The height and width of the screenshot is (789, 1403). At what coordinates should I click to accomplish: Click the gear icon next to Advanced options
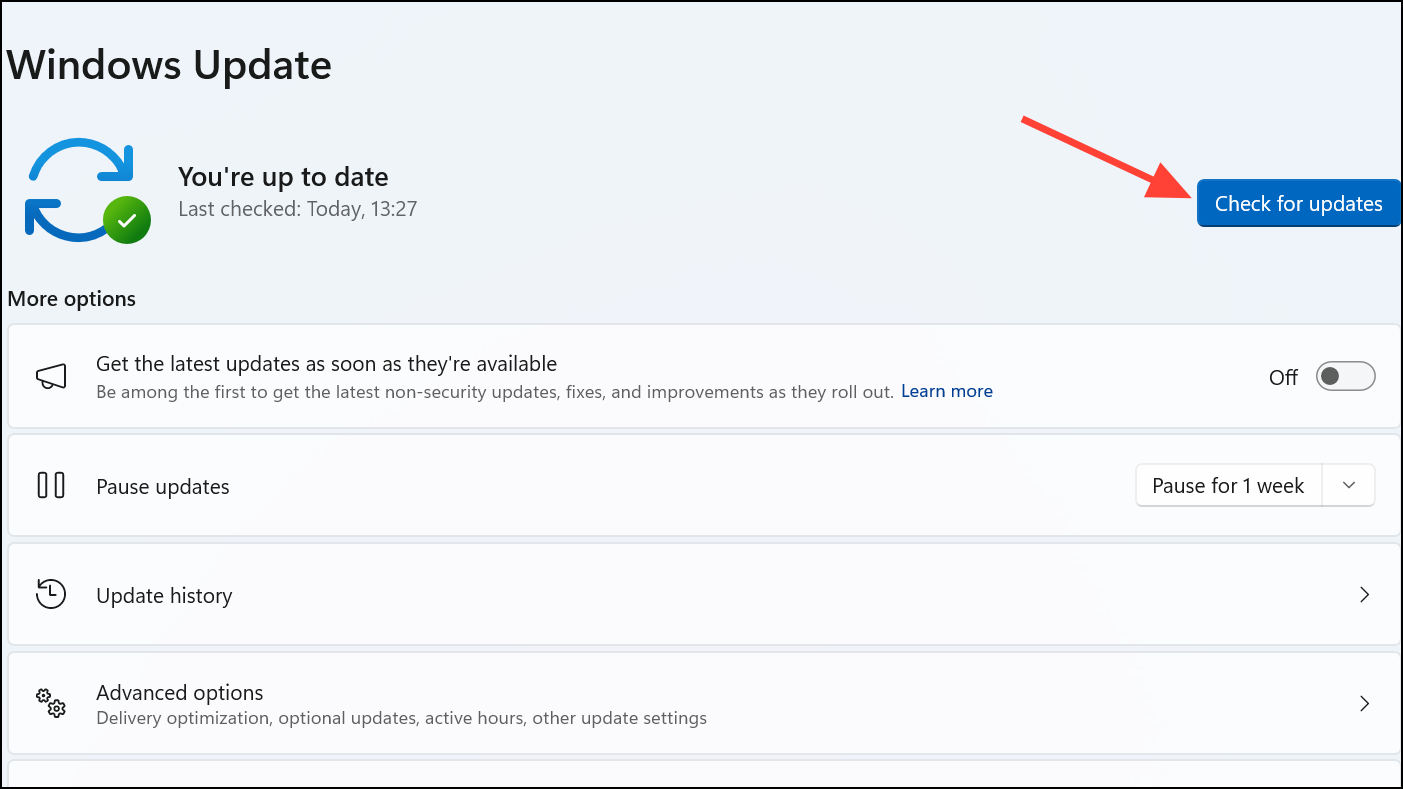click(x=50, y=703)
